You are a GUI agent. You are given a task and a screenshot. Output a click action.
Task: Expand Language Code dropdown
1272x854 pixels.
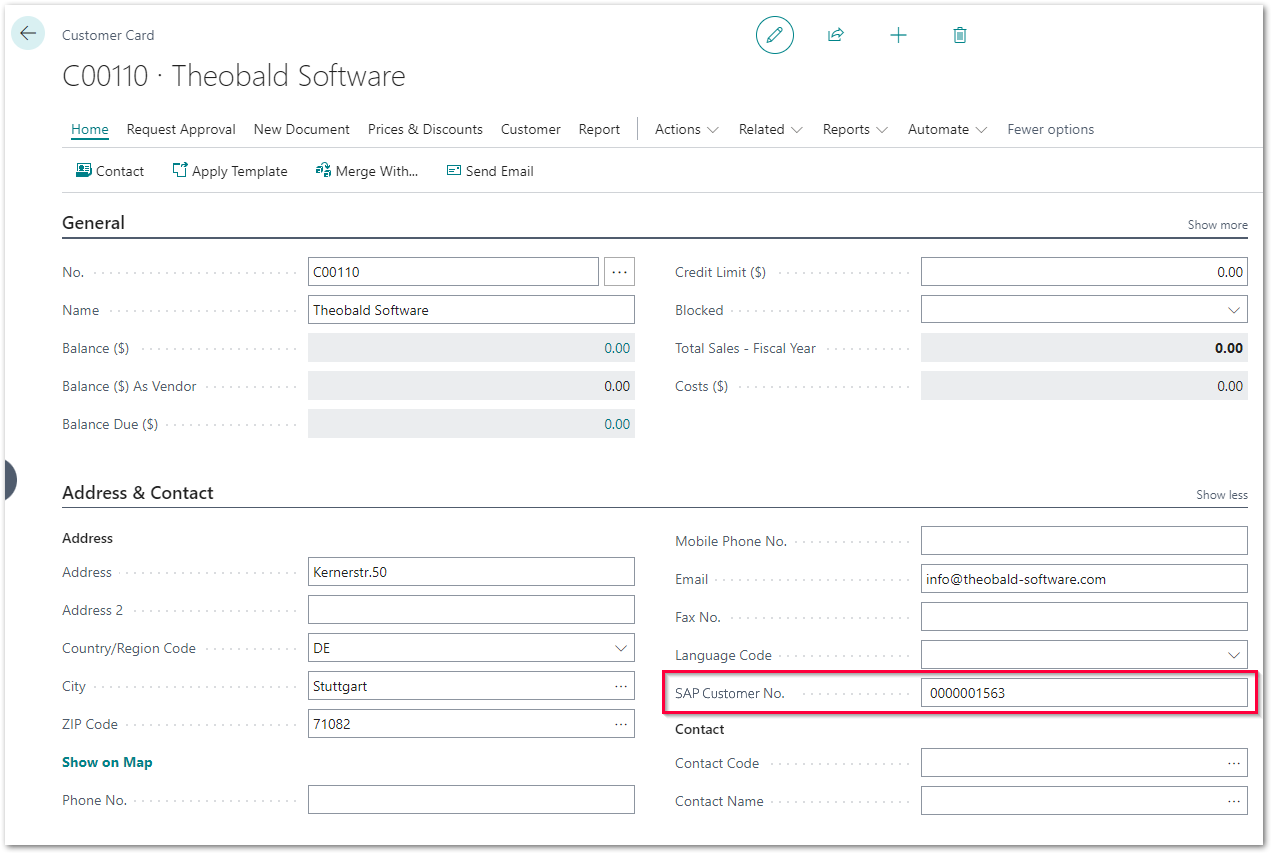click(x=1234, y=655)
